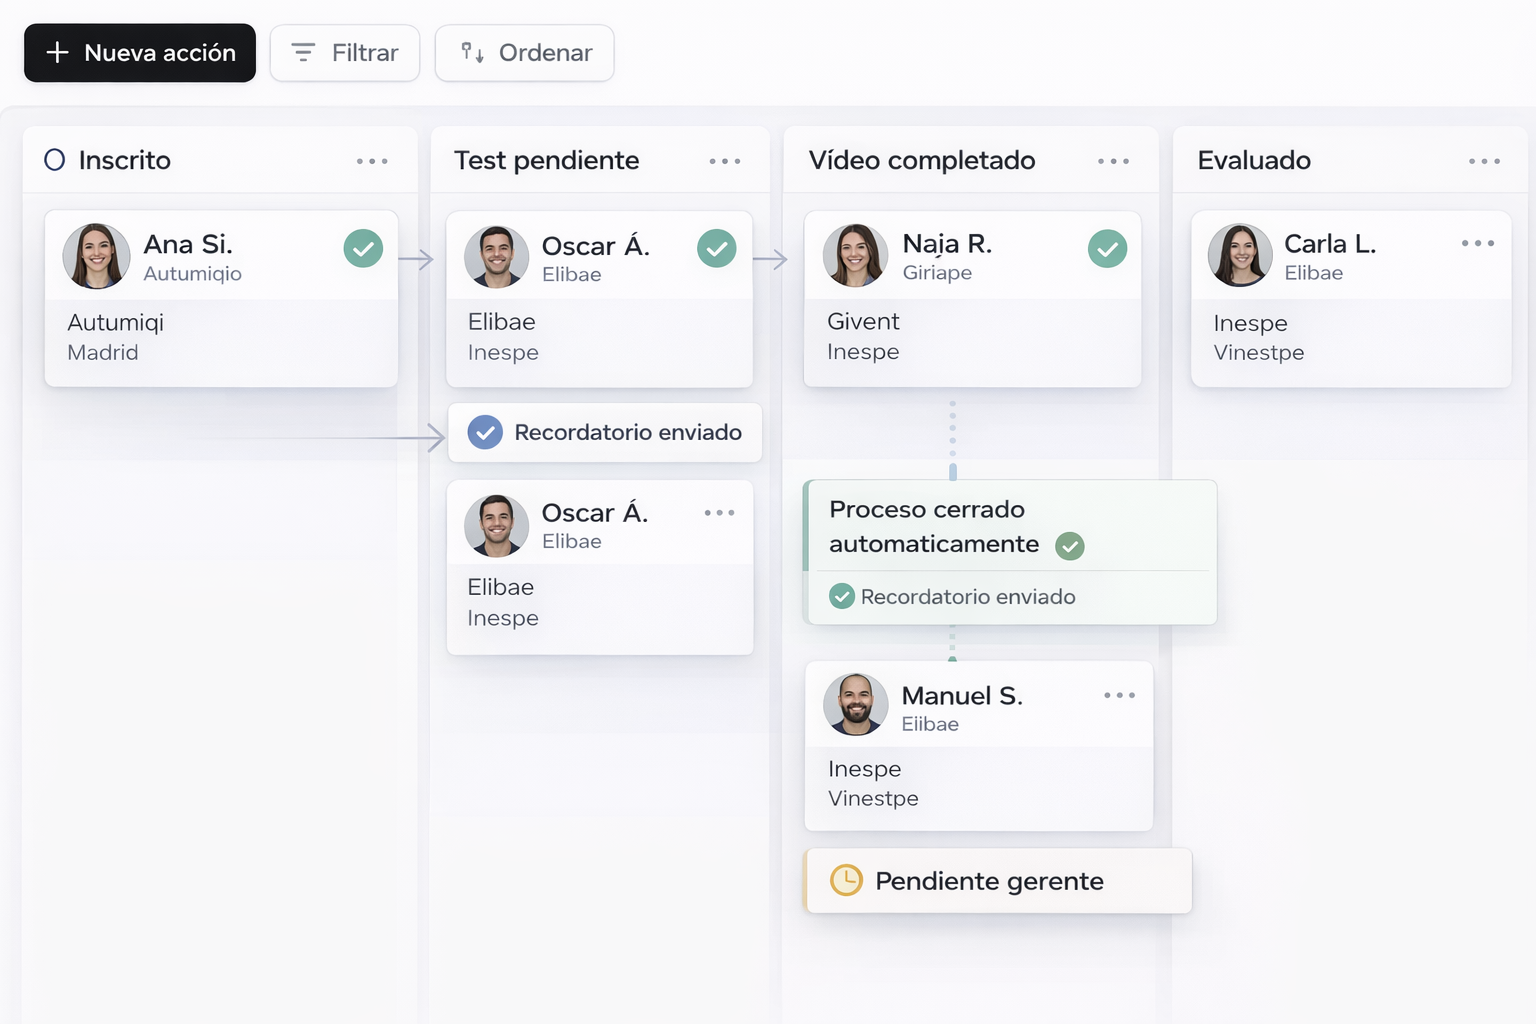Click green check next to Proceso cerrado automaticamente
The height and width of the screenshot is (1024, 1536).
pos(1070,546)
